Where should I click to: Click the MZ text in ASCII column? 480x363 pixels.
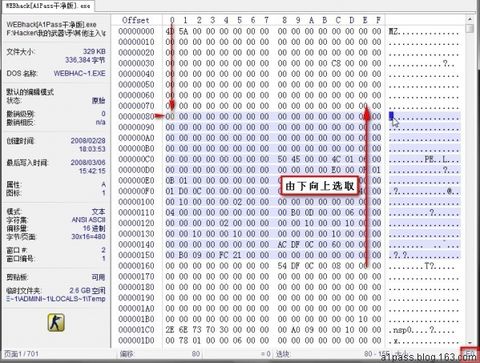point(393,32)
